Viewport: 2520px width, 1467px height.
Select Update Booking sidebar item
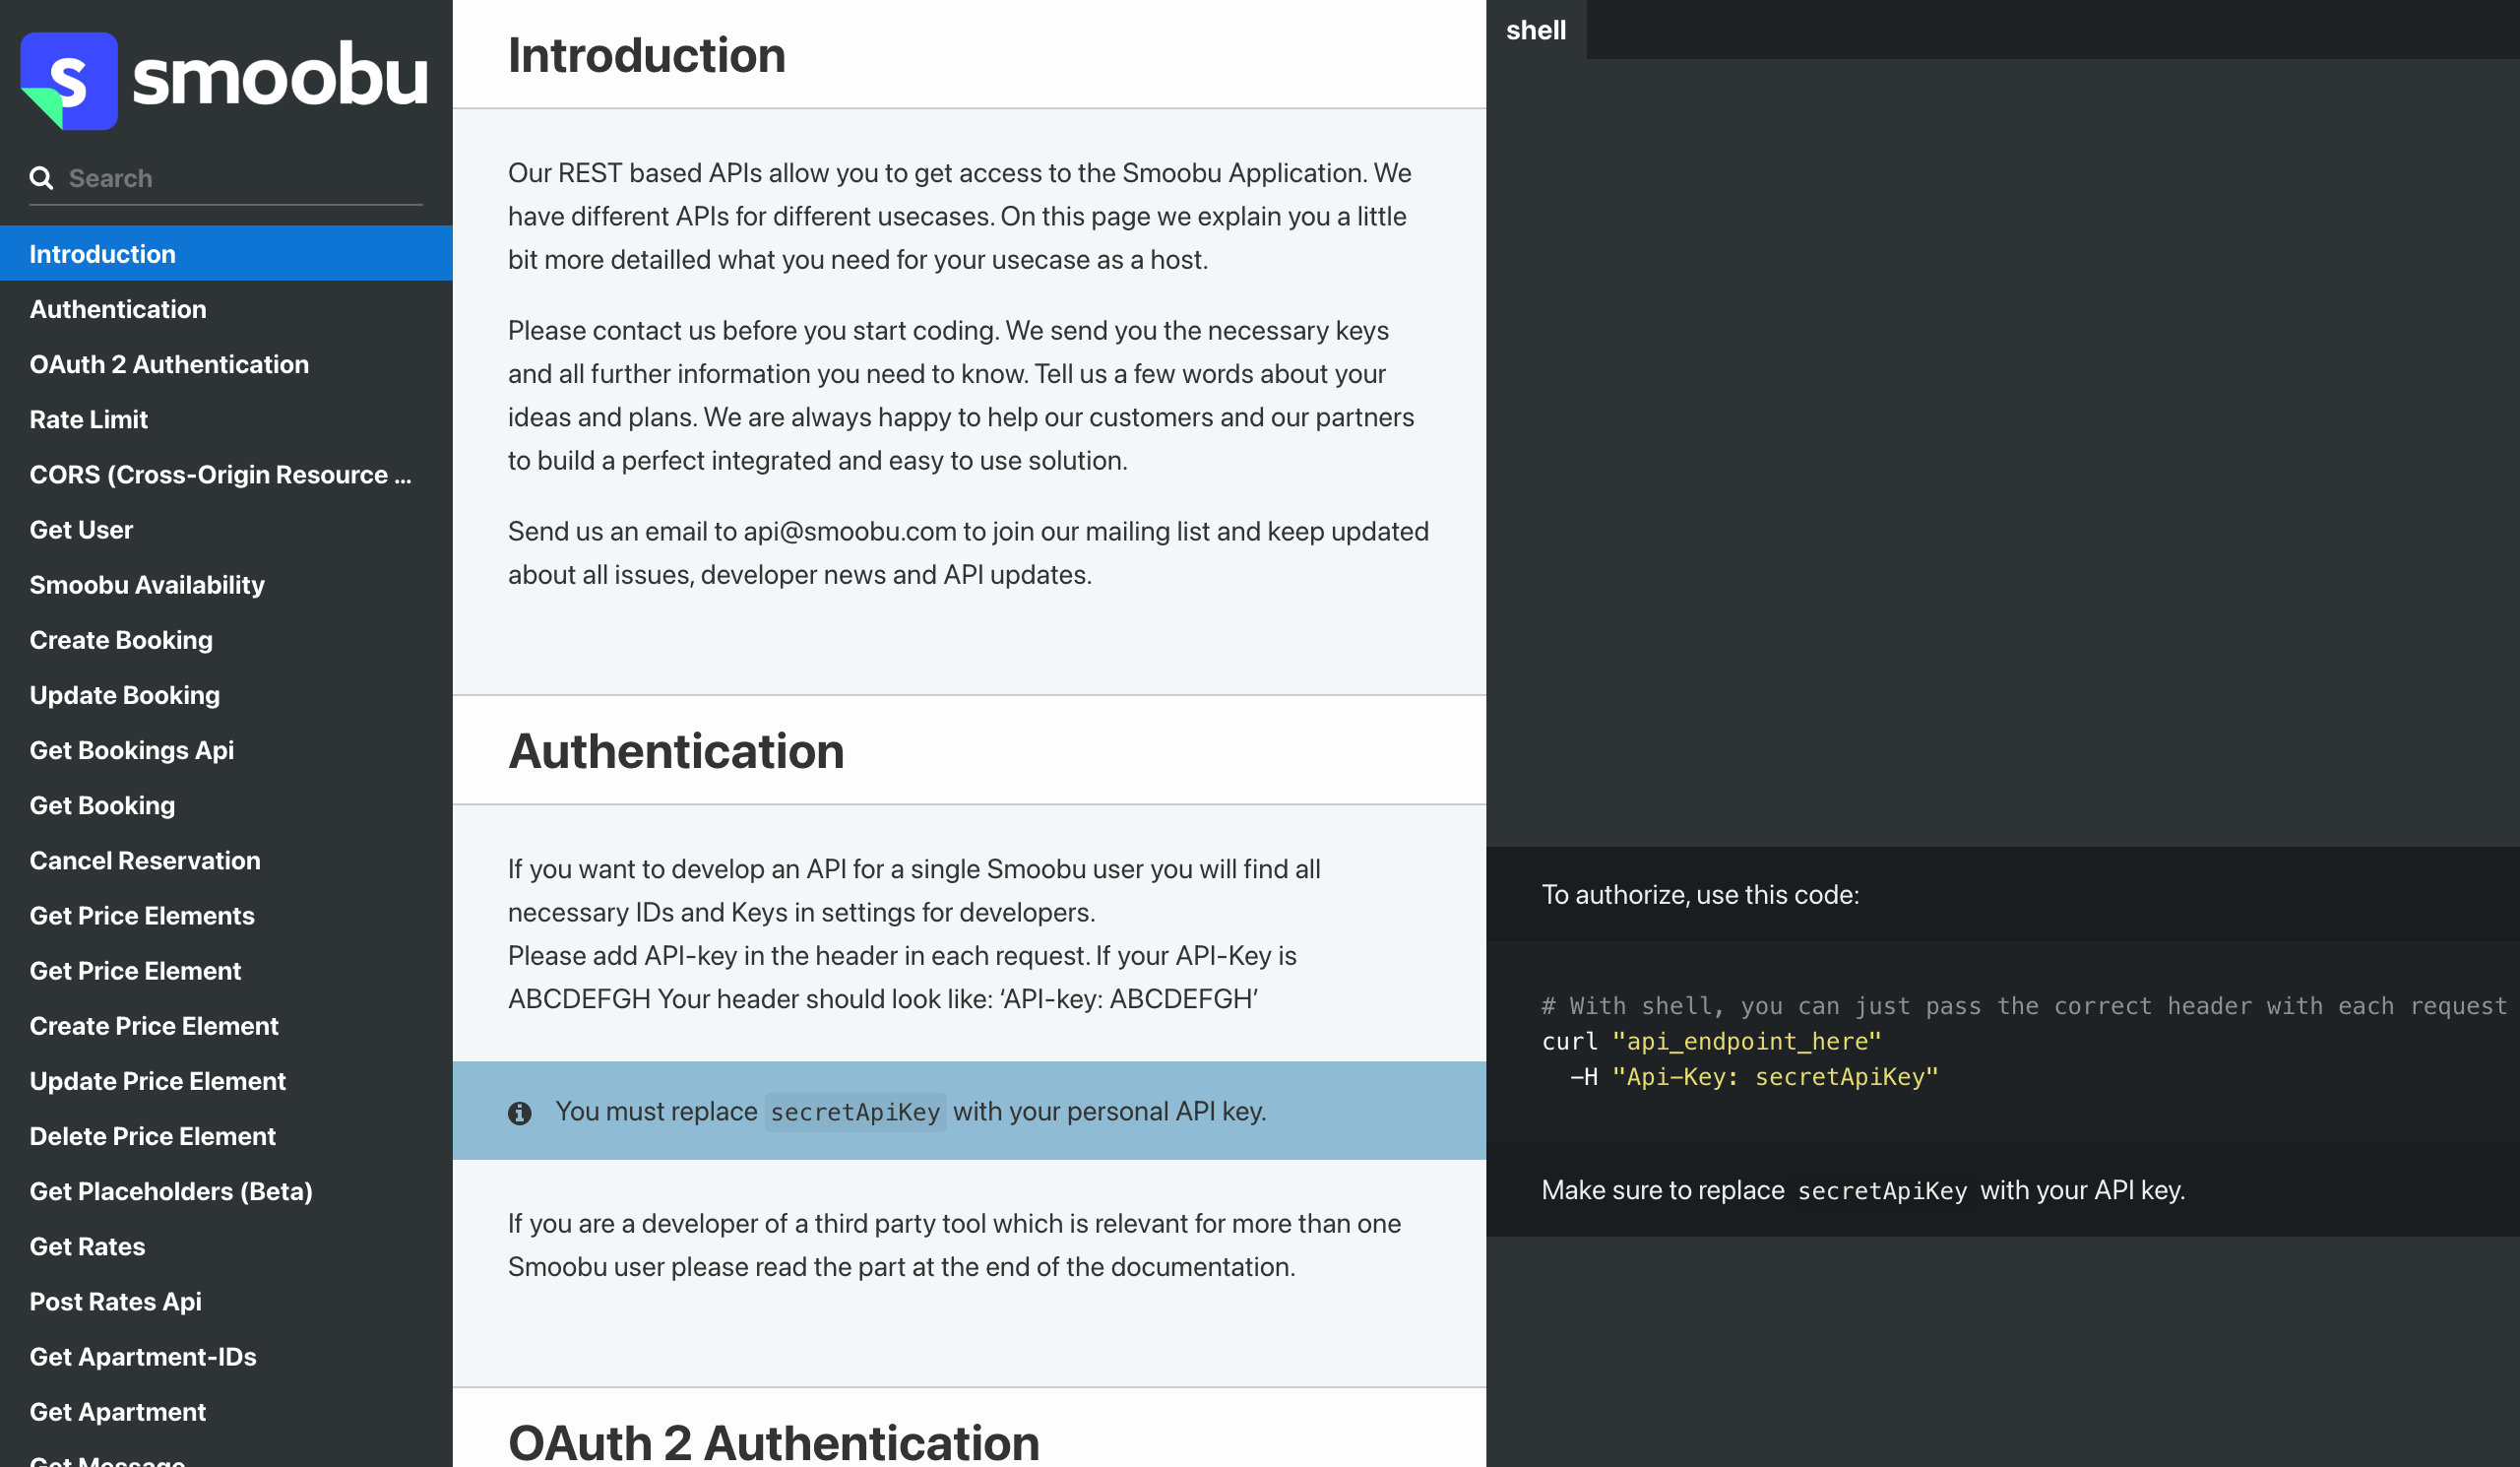click(x=226, y=694)
